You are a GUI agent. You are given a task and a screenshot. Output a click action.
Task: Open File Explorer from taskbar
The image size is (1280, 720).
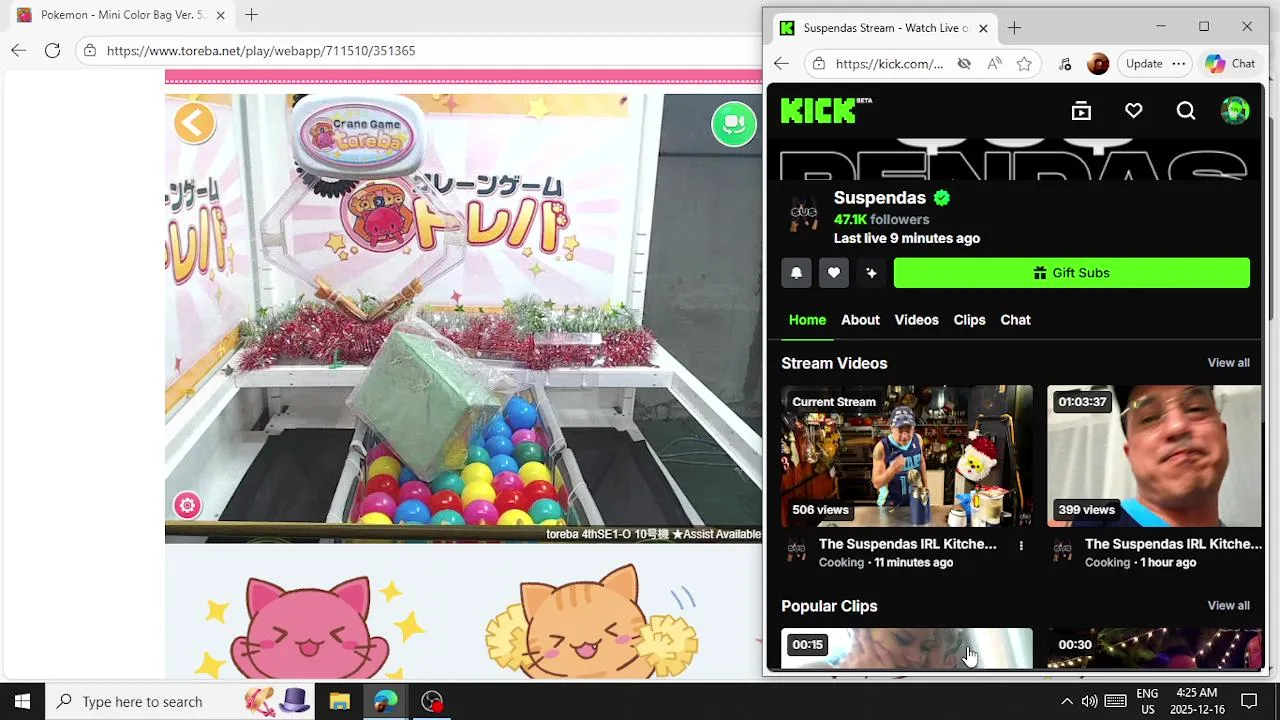339,701
